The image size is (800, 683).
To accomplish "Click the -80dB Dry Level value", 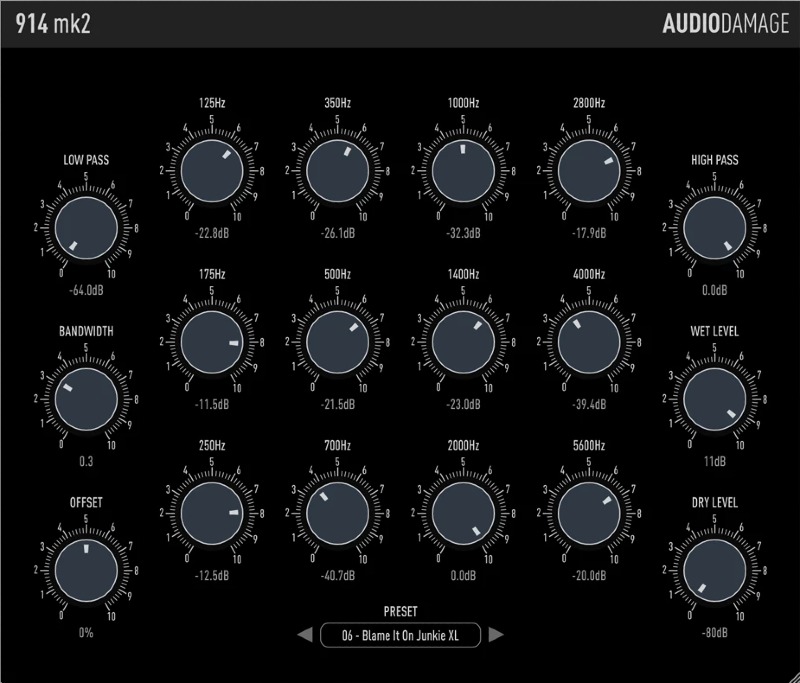I will (x=714, y=633).
